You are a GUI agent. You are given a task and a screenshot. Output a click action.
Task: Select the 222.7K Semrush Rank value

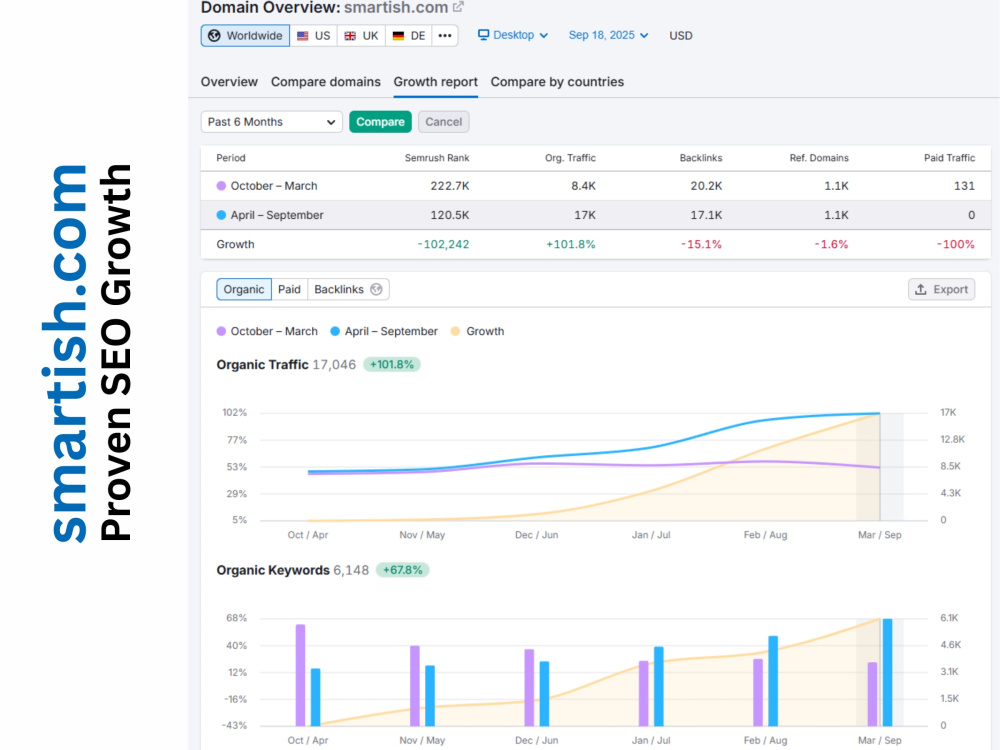point(450,186)
